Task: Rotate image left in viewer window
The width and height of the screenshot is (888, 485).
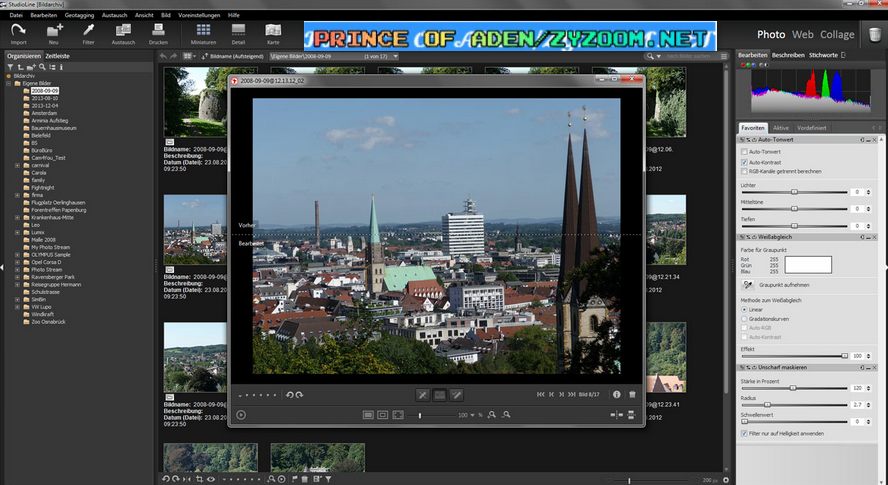Action: (290, 395)
